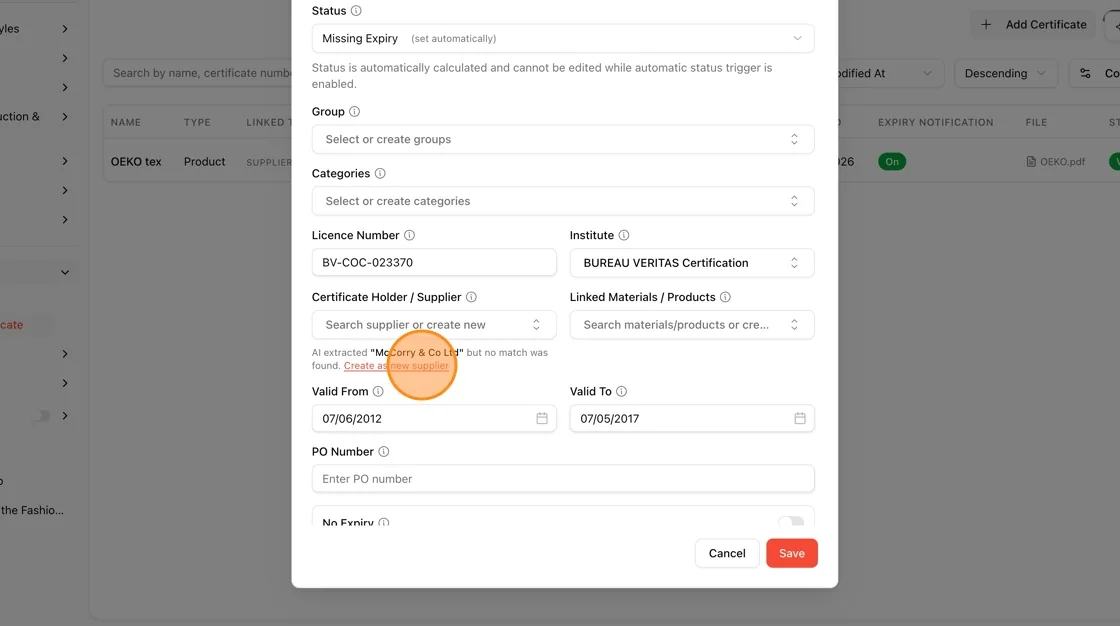Click the Create as new supplier link

click(x=396, y=366)
